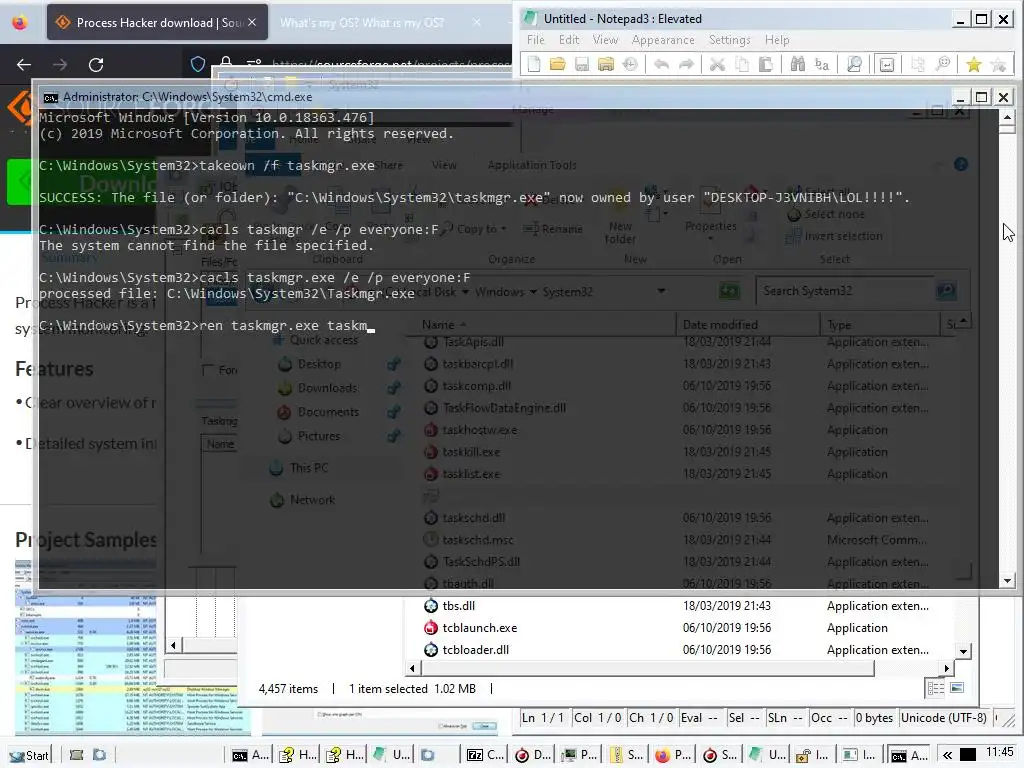The height and width of the screenshot is (768, 1024).
Task: Click the Redo arrow in Notepad3 toolbar
Action: pos(686,64)
